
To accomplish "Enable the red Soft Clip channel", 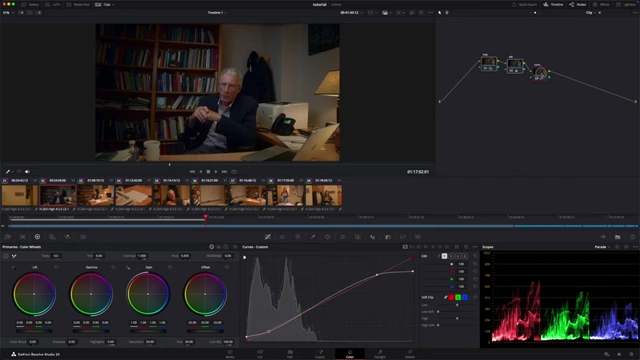I will [x=451, y=298].
